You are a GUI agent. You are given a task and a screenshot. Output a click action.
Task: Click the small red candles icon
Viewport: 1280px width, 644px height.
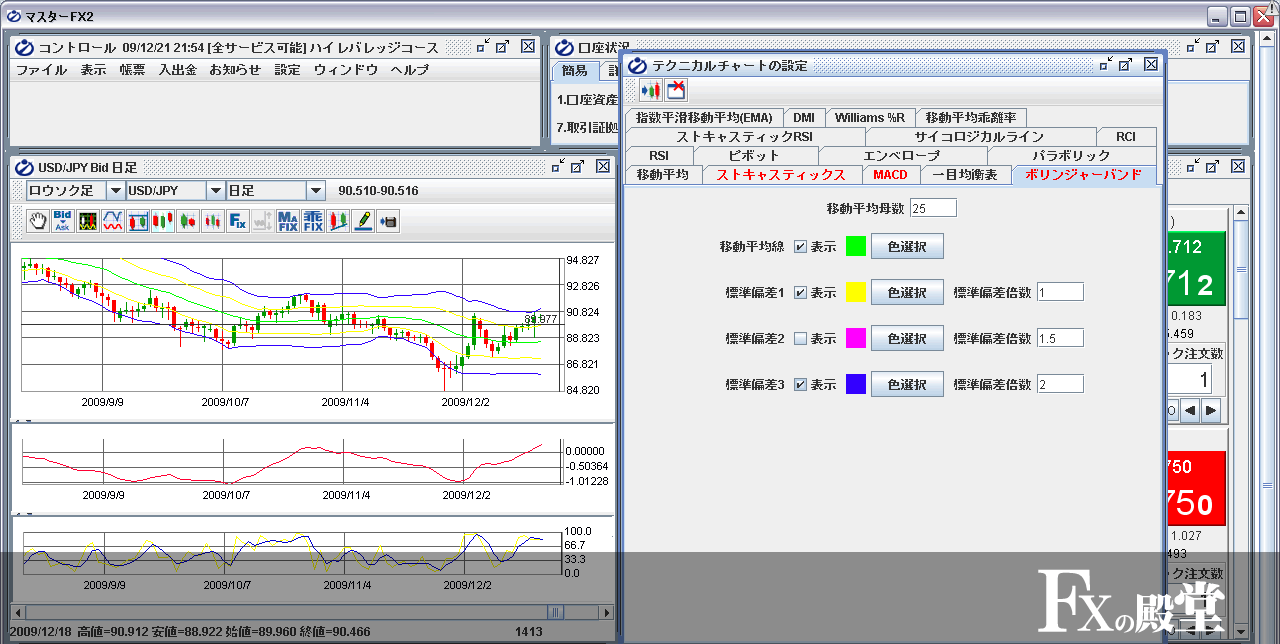[x=213, y=221]
